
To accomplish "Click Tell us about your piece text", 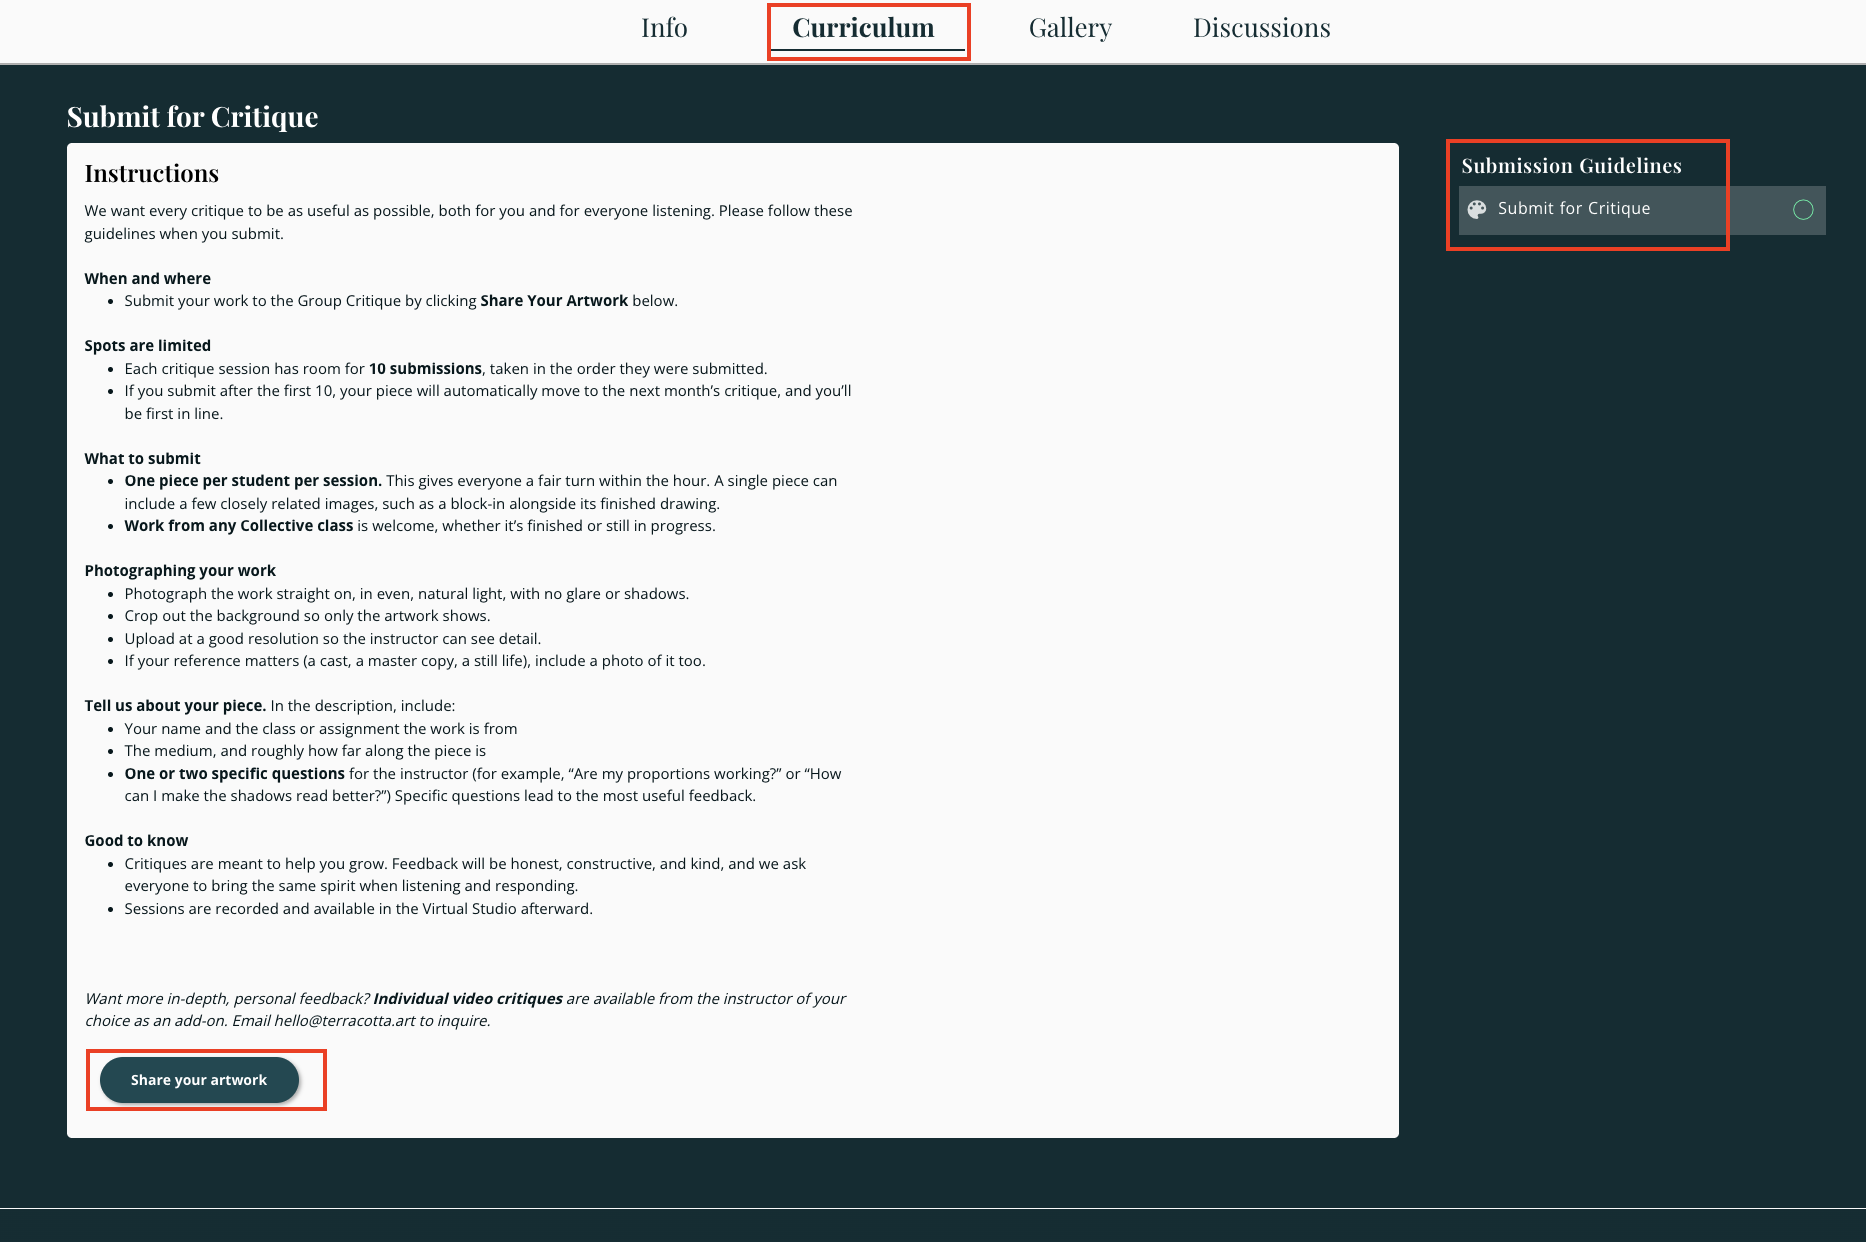I will pos(175,706).
